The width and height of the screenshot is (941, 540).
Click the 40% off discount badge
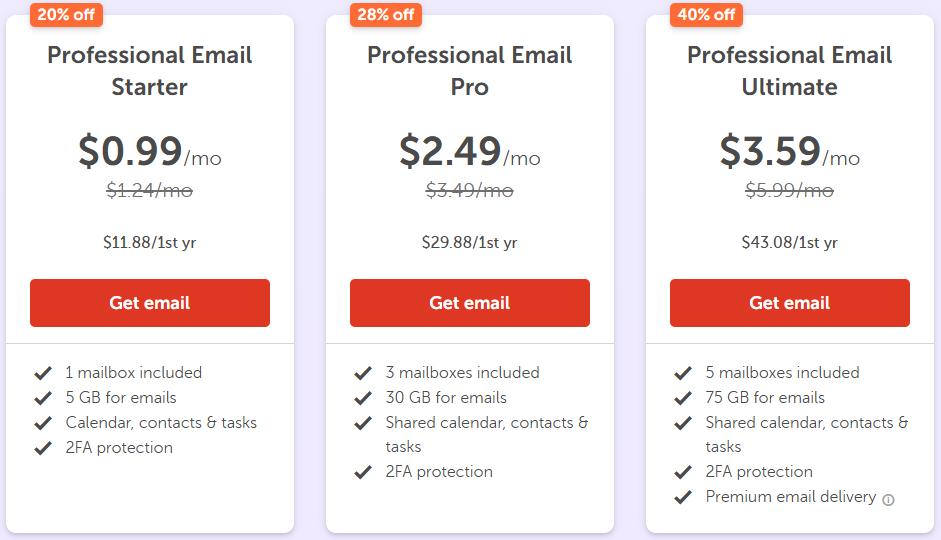click(707, 14)
